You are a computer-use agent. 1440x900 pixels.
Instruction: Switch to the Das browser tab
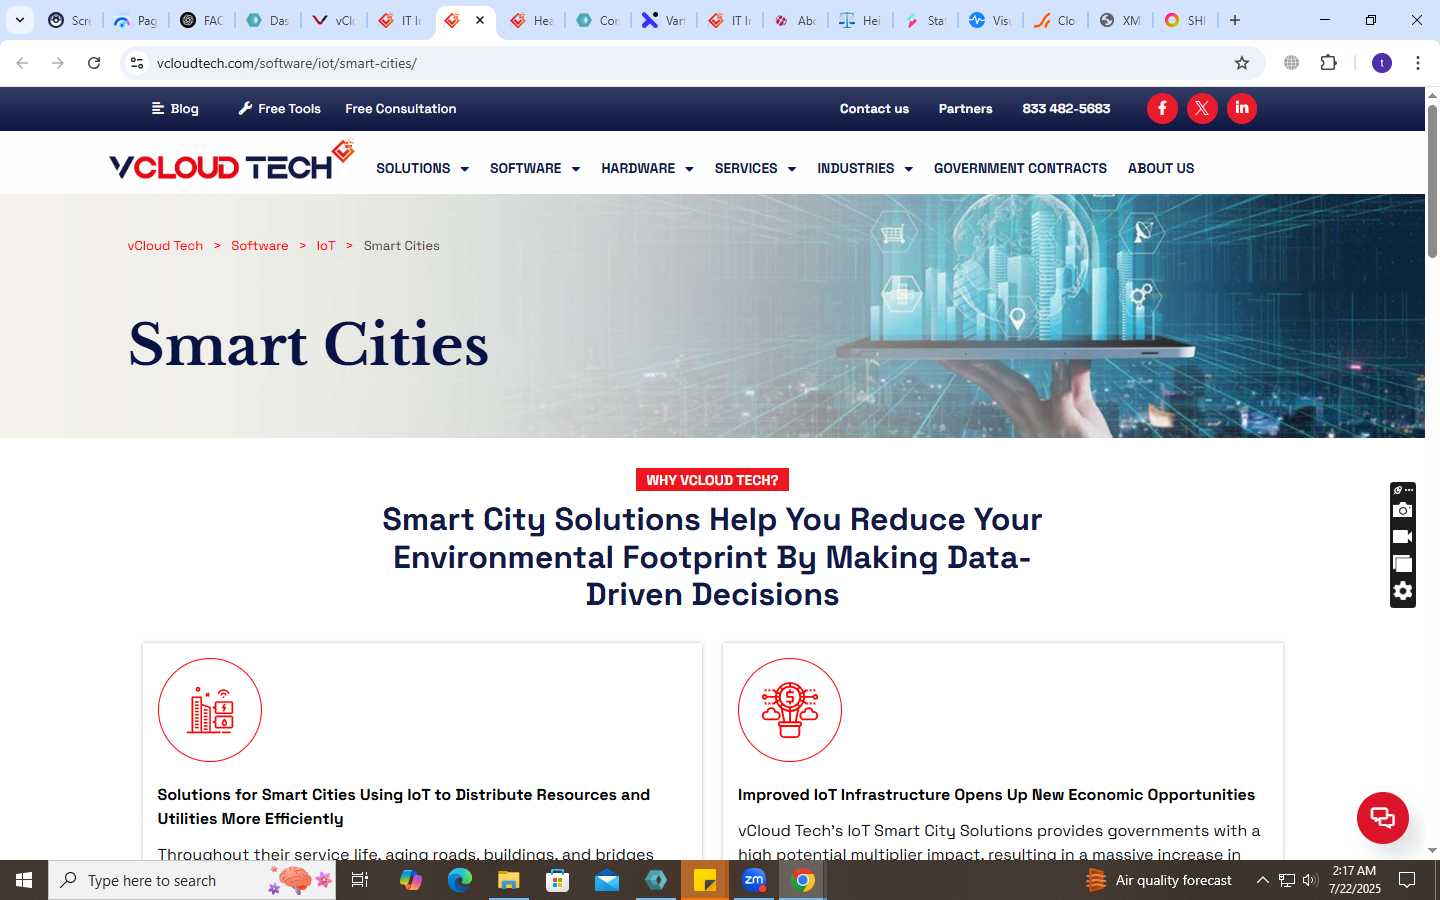pyautogui.click(x=267, y=20)
